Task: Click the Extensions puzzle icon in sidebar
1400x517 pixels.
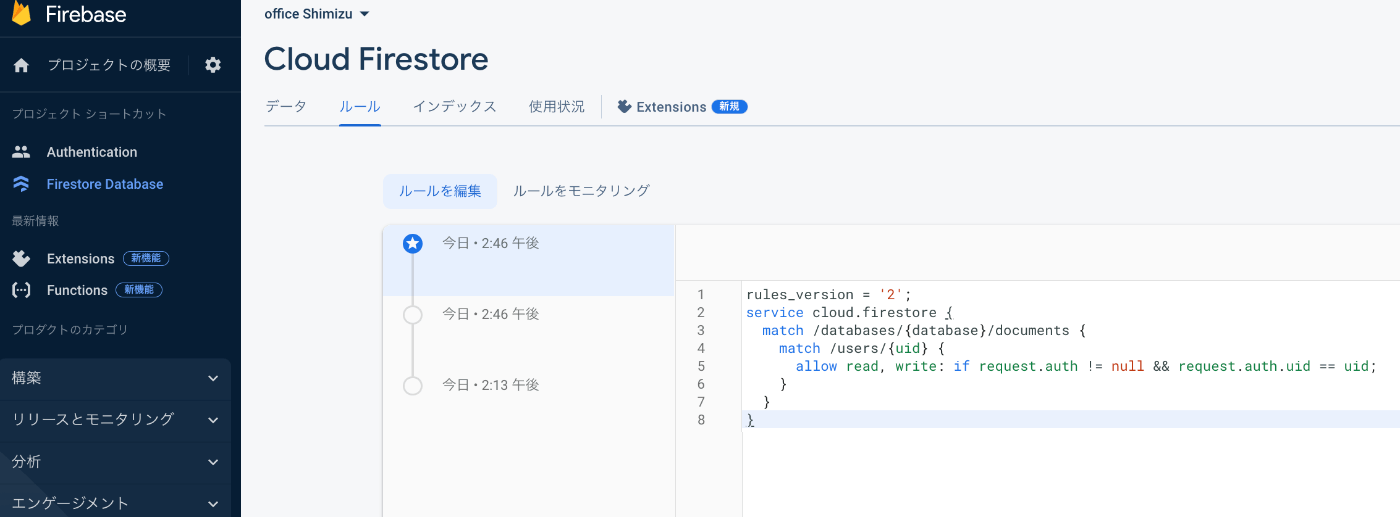Action: click(21, 258)
